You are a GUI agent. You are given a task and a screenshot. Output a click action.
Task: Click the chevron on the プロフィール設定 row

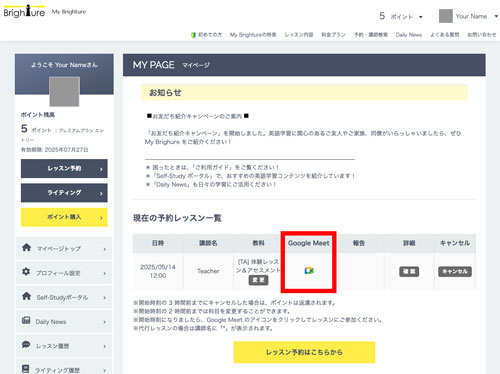pyautogui.click(x=104, y=273)
